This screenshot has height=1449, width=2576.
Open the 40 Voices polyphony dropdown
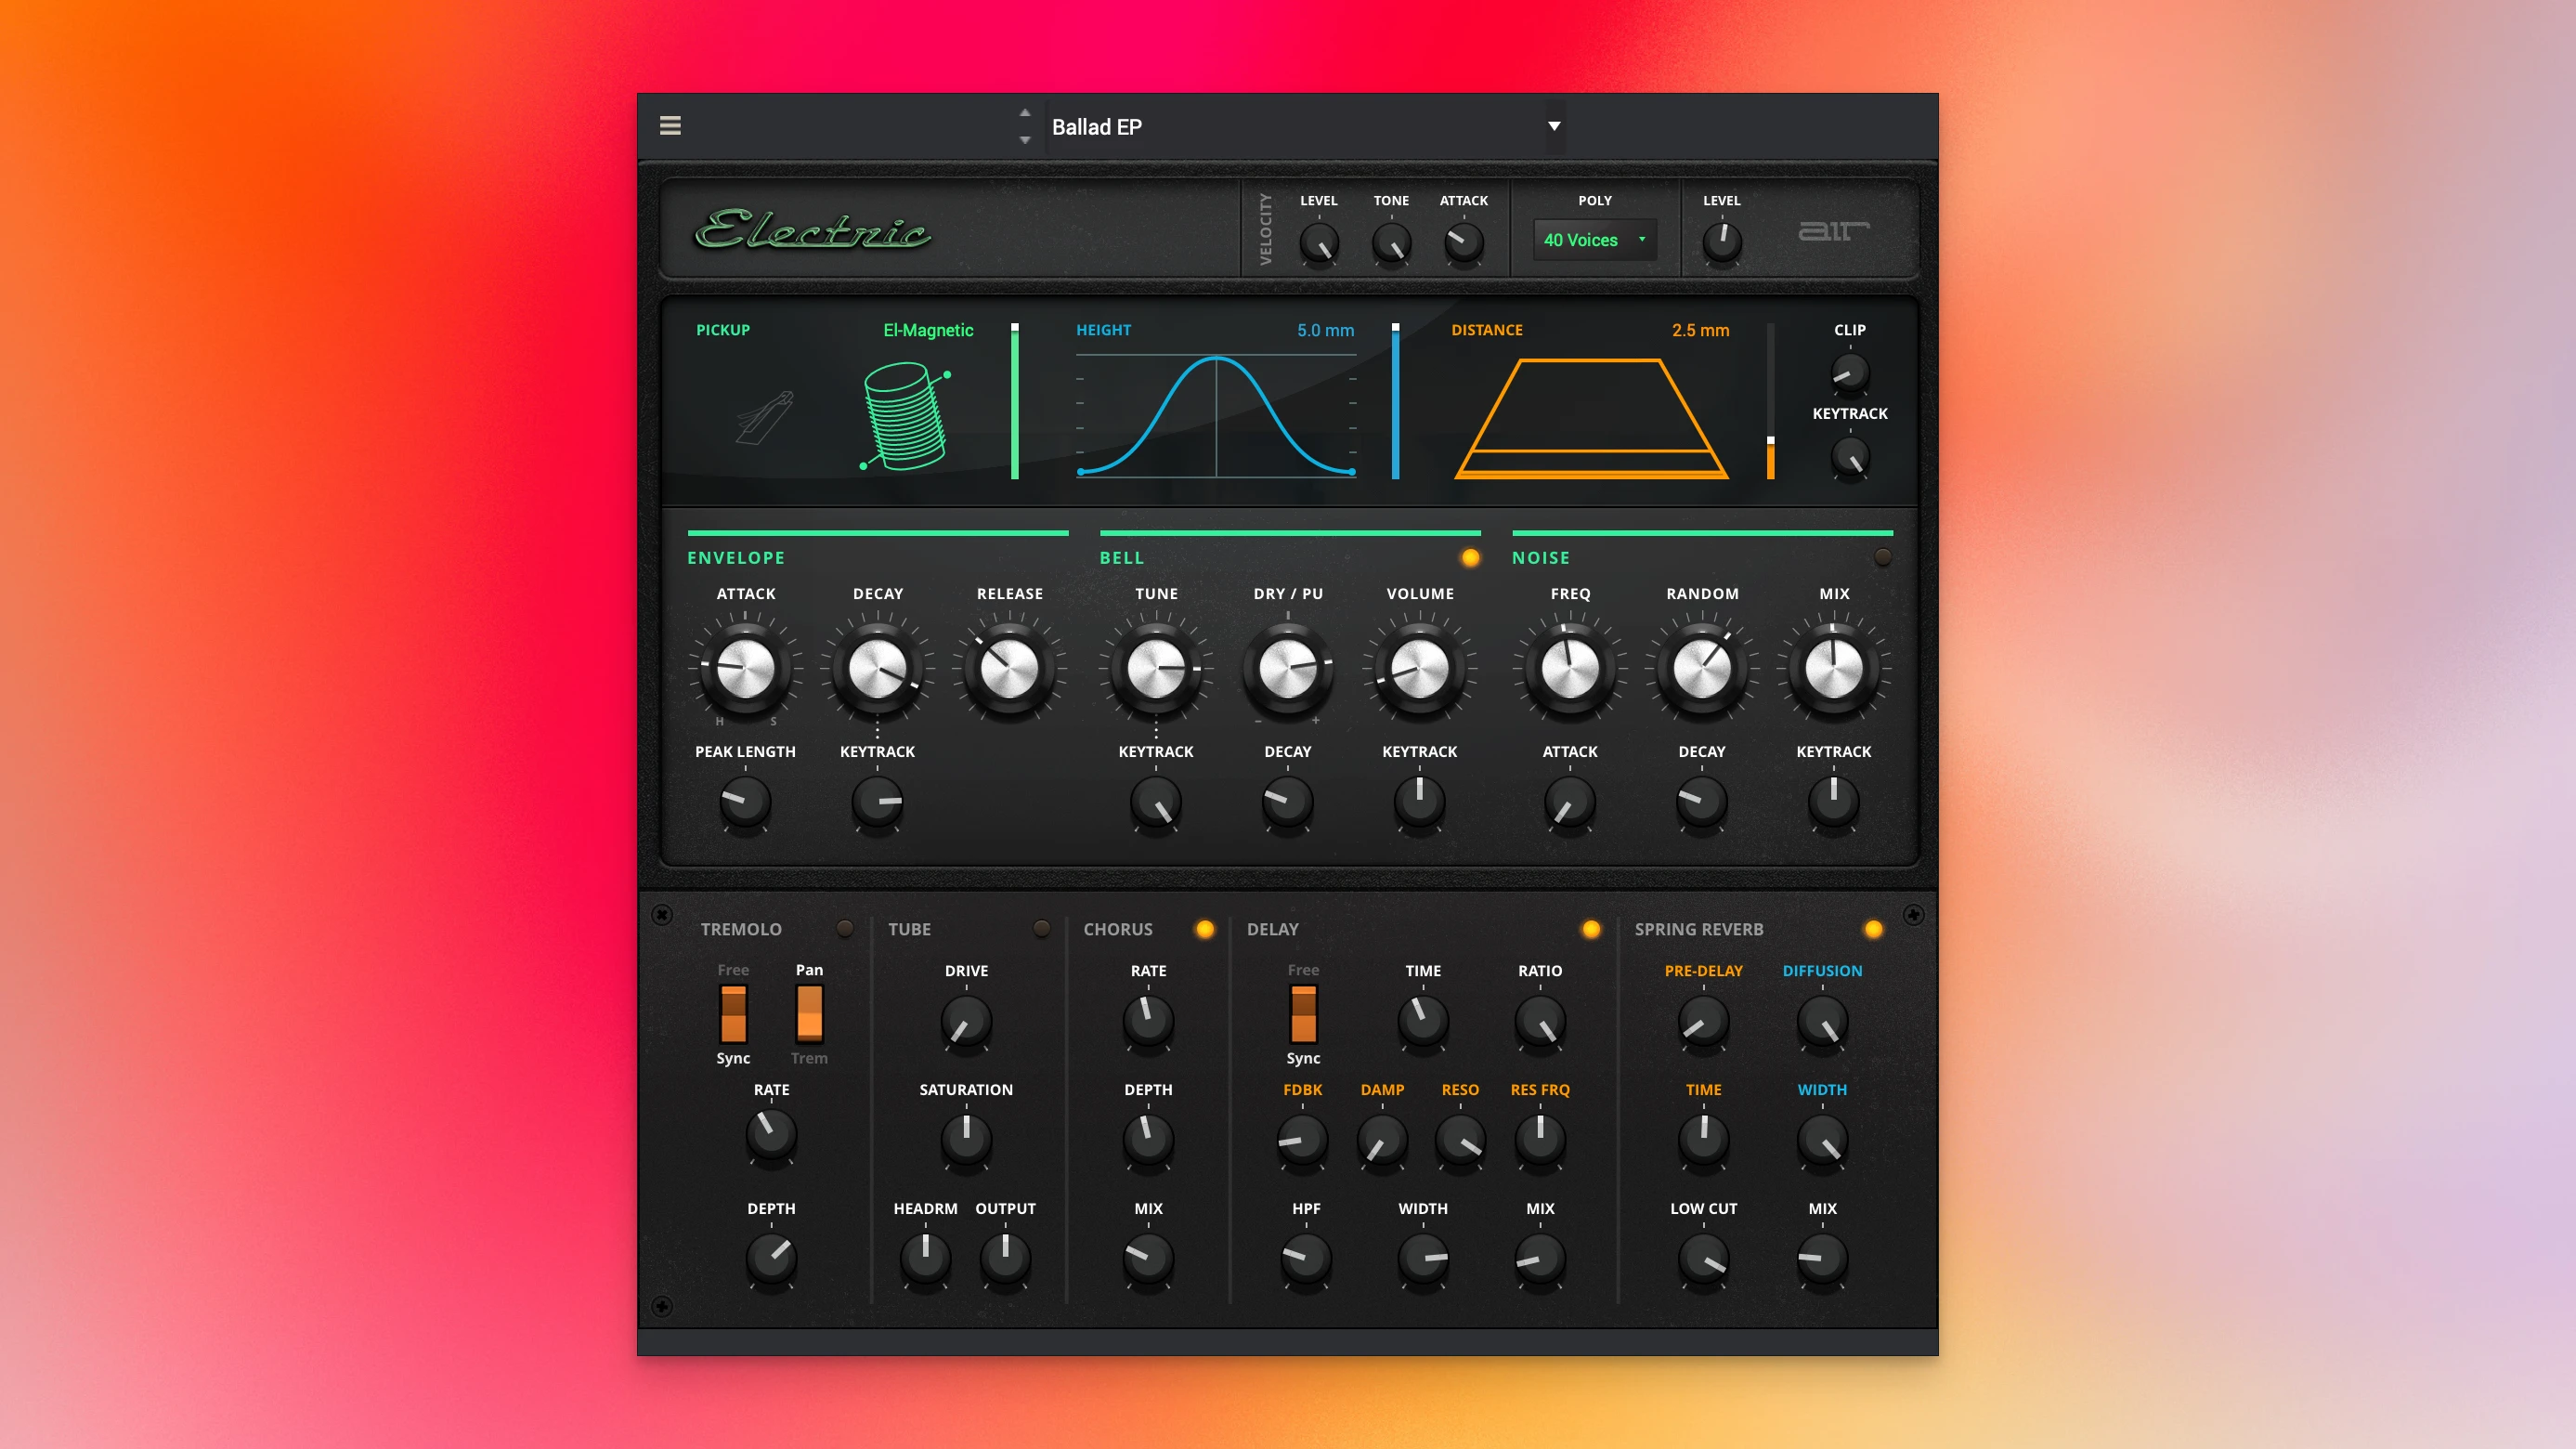(x=1594, y=240)
